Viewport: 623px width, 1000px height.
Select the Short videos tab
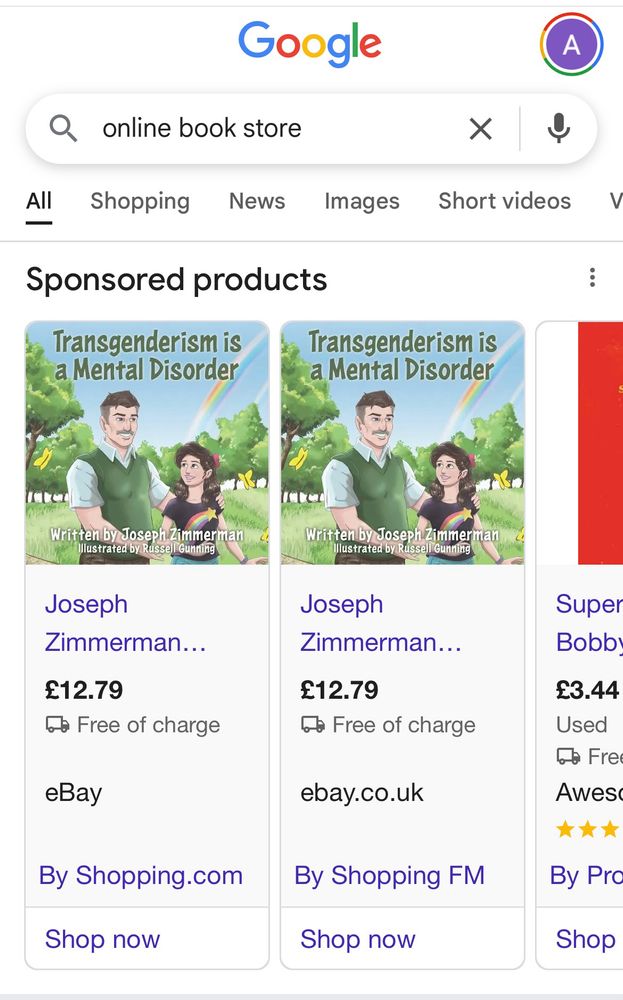point(504,201)
